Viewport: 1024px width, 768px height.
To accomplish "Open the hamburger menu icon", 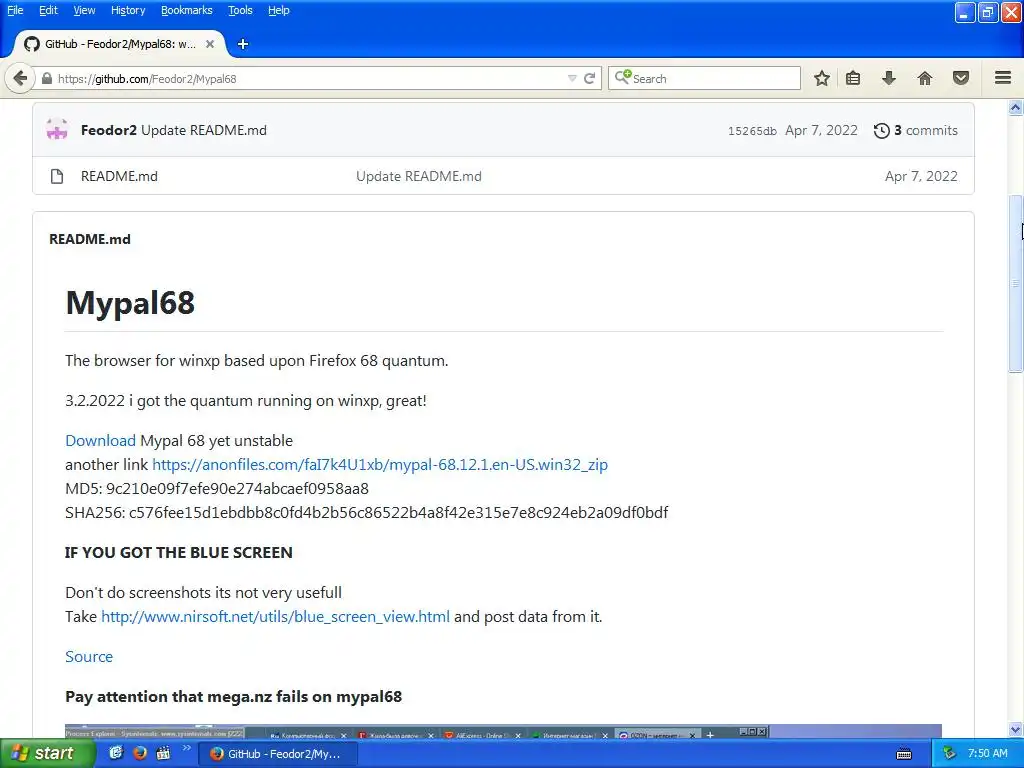I will (x=1003, y=78).
